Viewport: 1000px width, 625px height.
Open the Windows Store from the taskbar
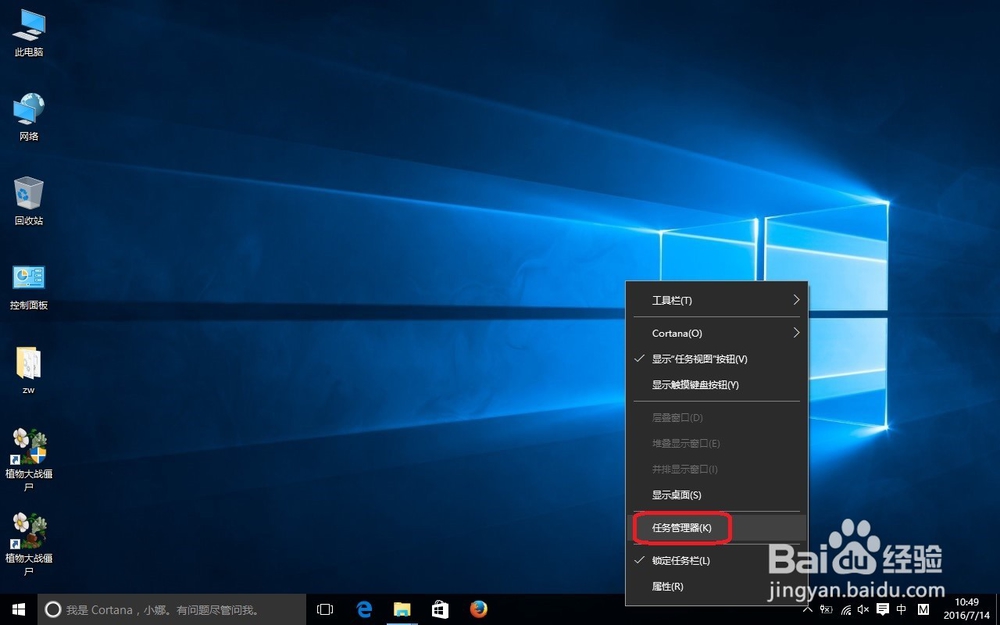(x=440, y=609)
